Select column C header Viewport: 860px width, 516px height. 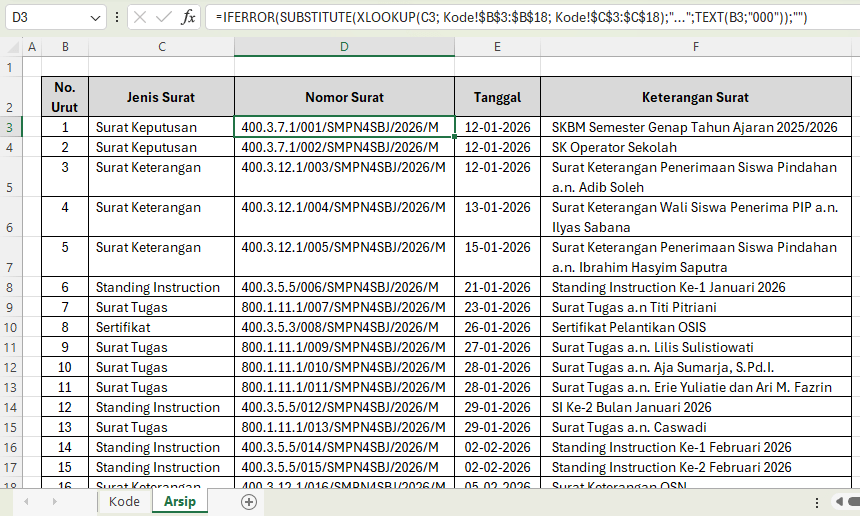pyautogui.click(x=162, y=47)
